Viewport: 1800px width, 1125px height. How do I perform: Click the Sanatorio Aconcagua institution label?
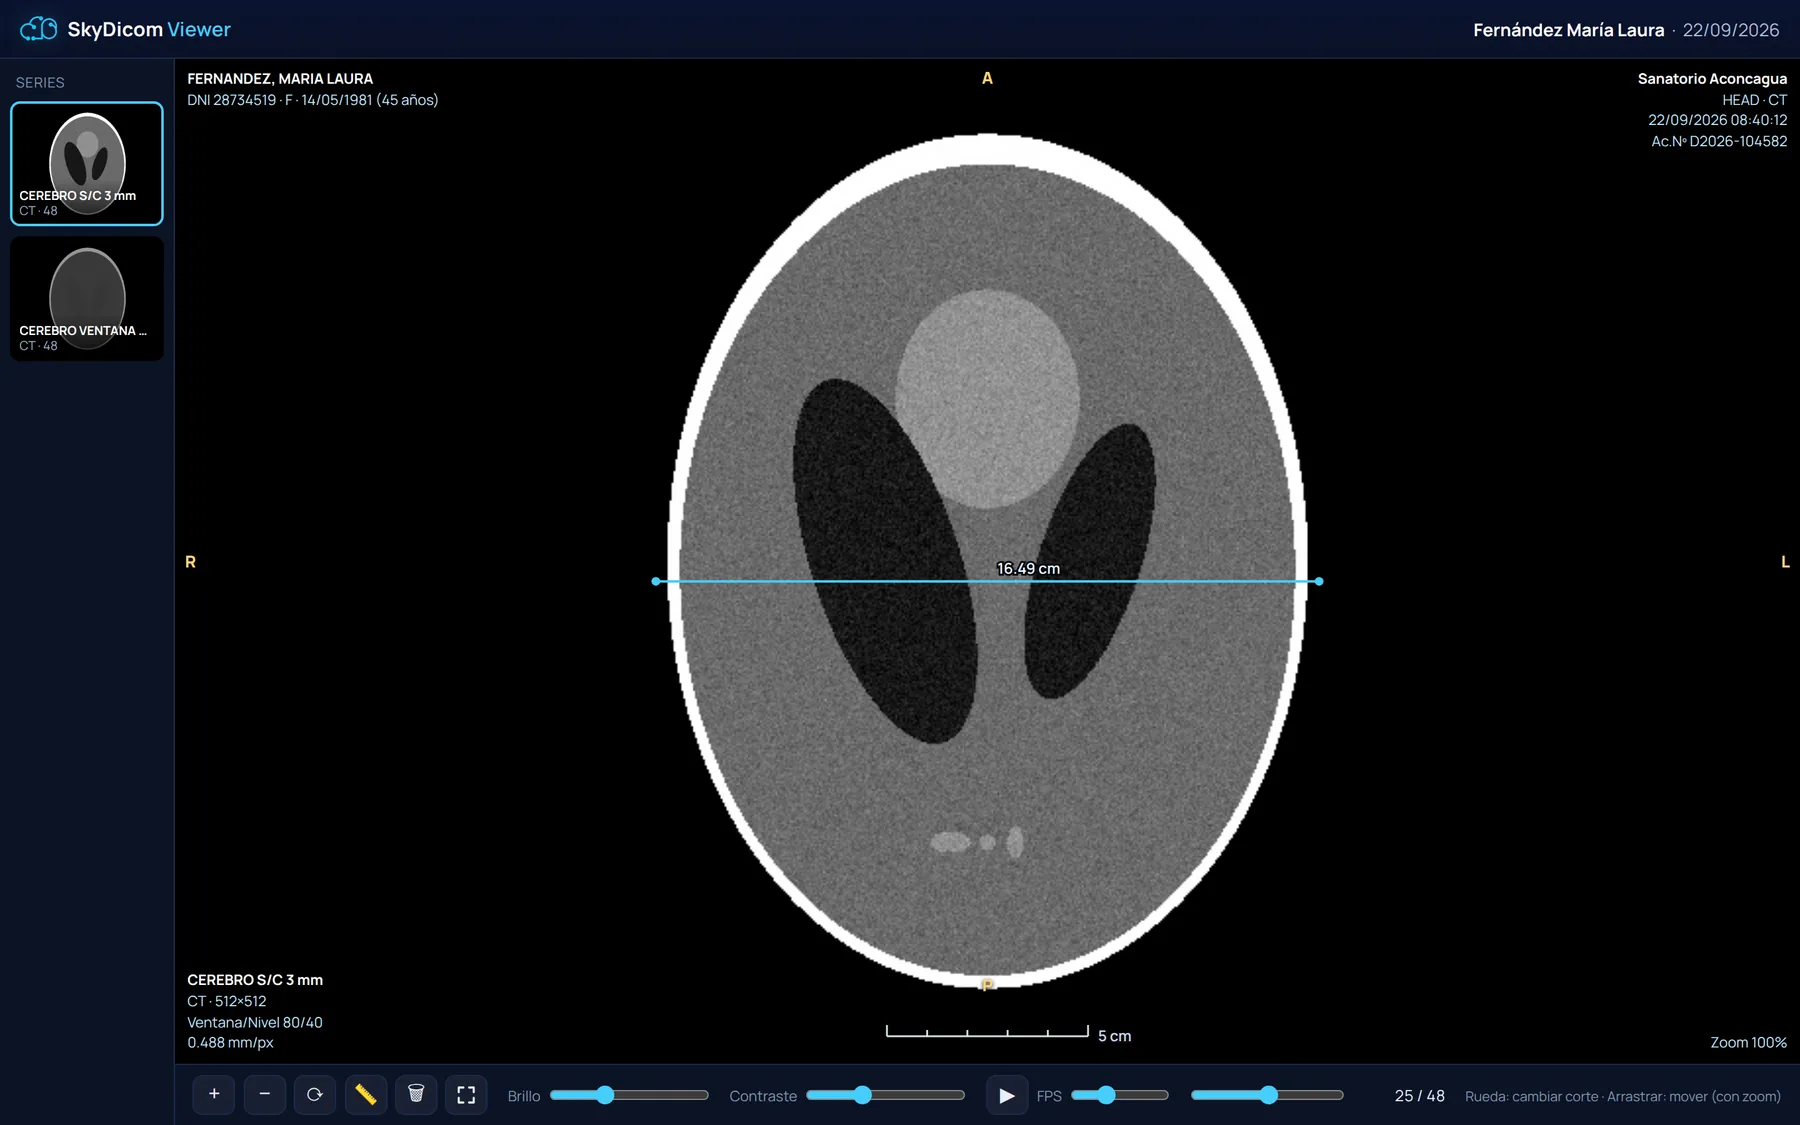(1712, 78)
